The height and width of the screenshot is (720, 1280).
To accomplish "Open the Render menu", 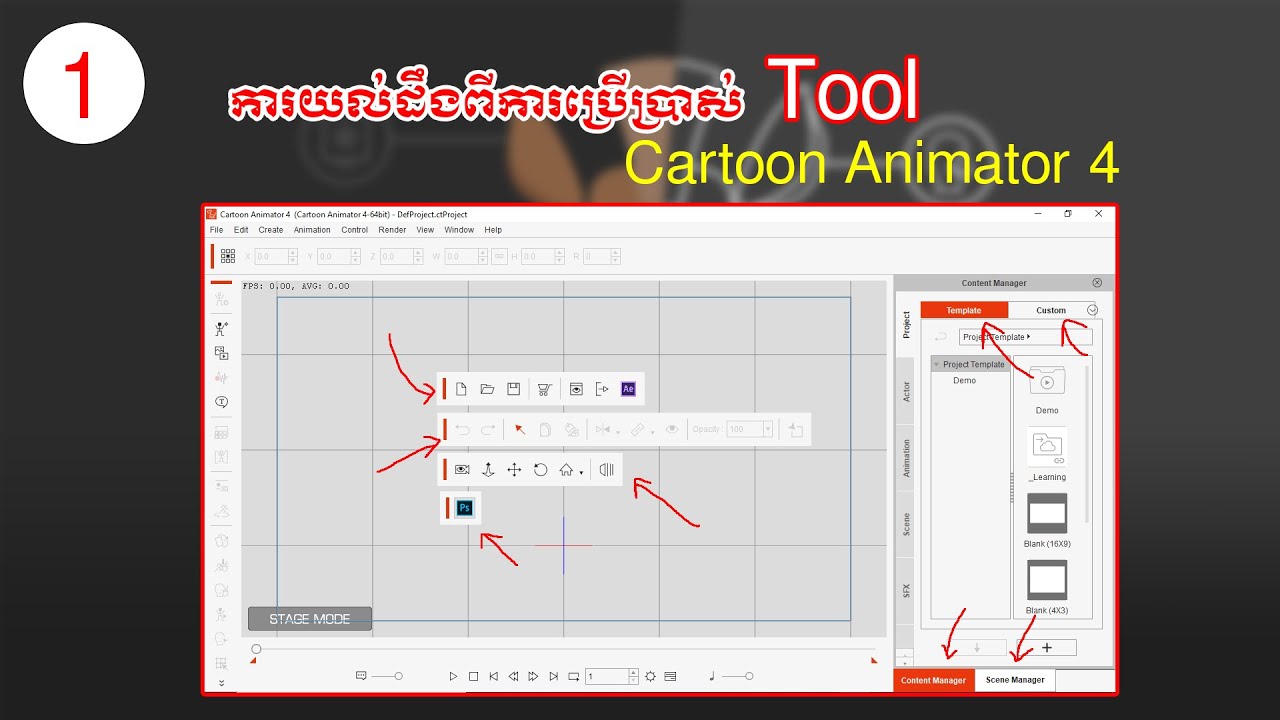I will click(x=392, y=230).
